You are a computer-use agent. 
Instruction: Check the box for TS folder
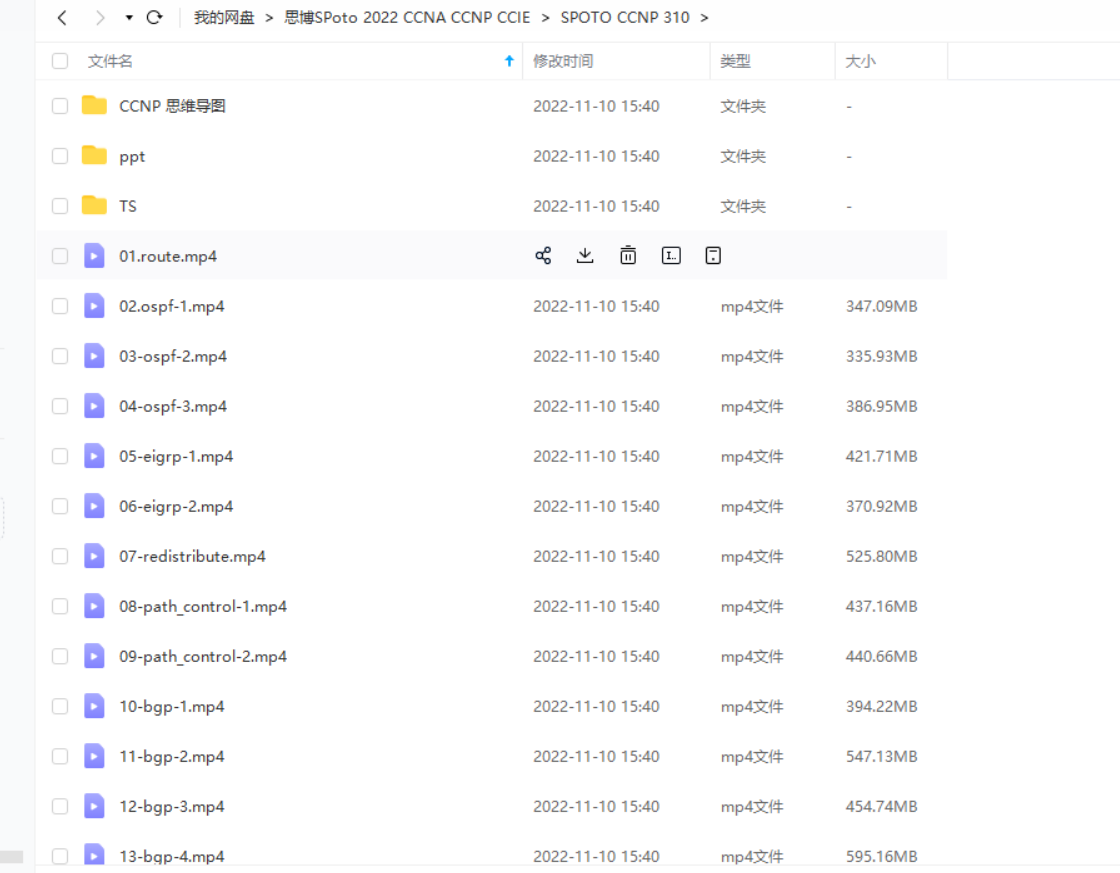point(60,206)
